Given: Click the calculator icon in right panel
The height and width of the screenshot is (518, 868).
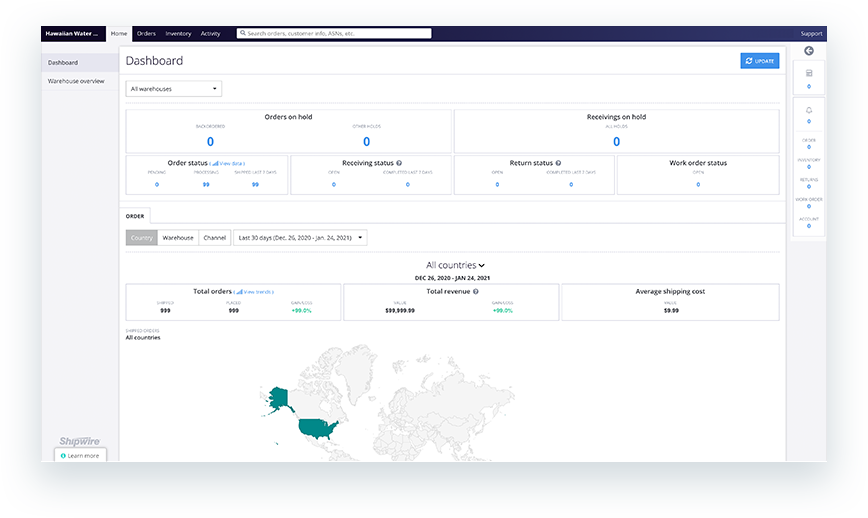Looking at the screenshot, I should 808,73.
